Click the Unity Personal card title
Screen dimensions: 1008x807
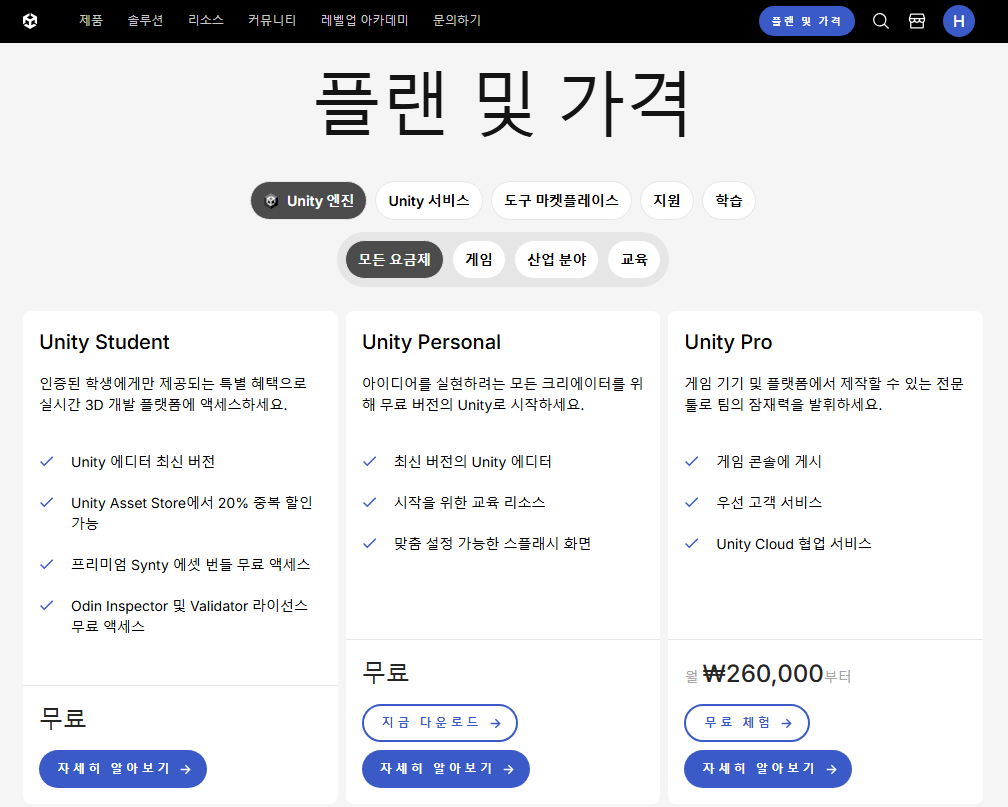click(x=431, y=342)
